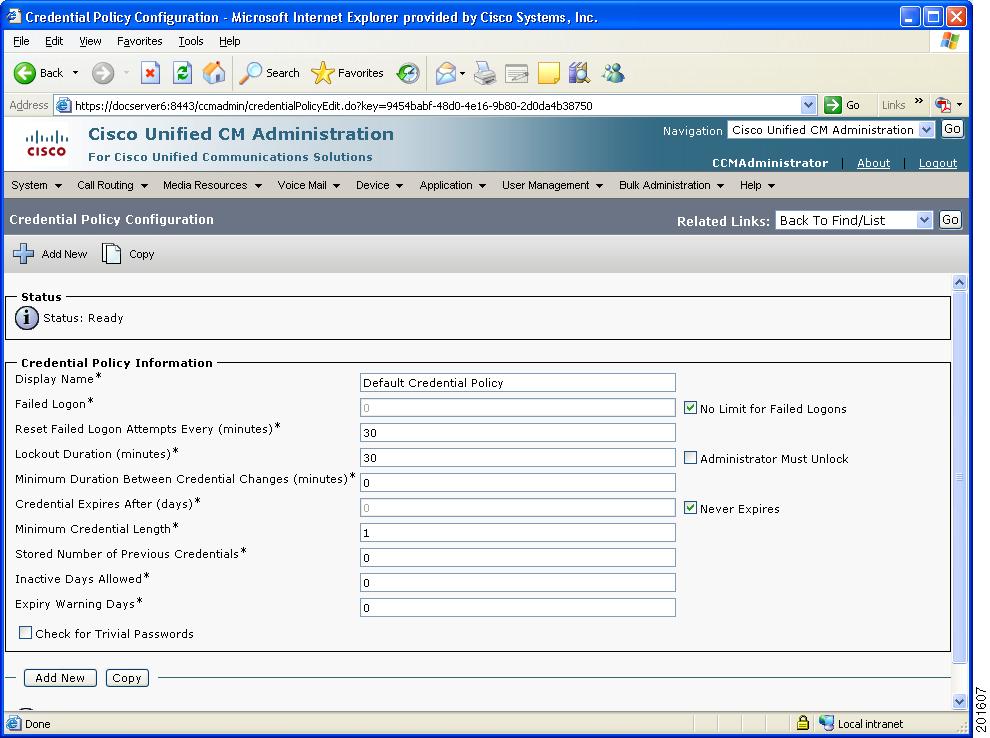
Task: Click the page scrollbar up arrow
Action: (x=960, y=283)
